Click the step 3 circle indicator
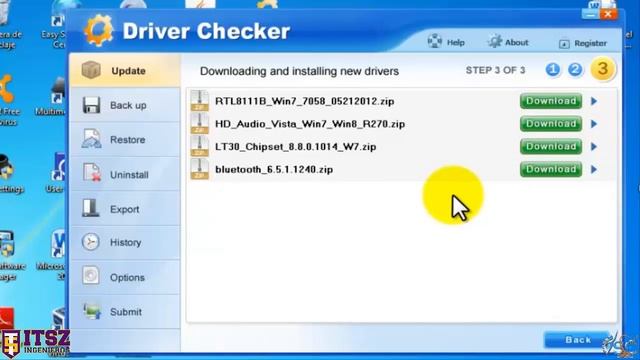 (602, 69)
